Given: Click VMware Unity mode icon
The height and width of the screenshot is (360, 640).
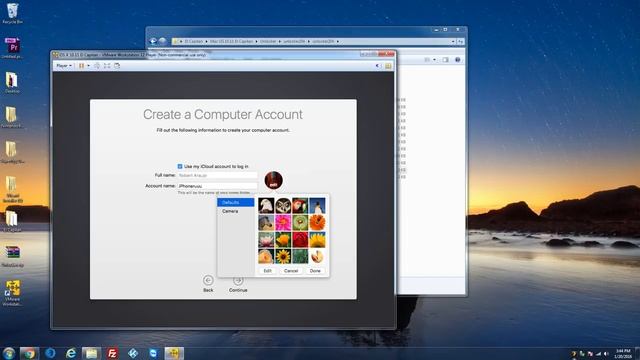Looking at the screenshot, I should (117, 66).
